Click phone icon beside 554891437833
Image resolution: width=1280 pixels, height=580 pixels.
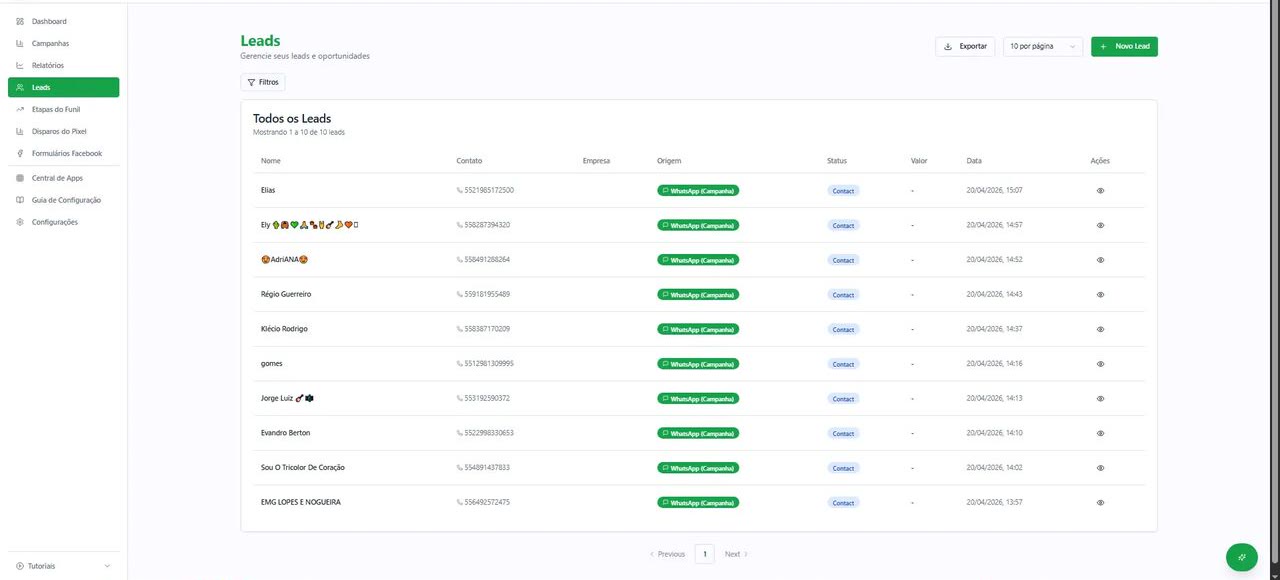click(x=460, y=468)
